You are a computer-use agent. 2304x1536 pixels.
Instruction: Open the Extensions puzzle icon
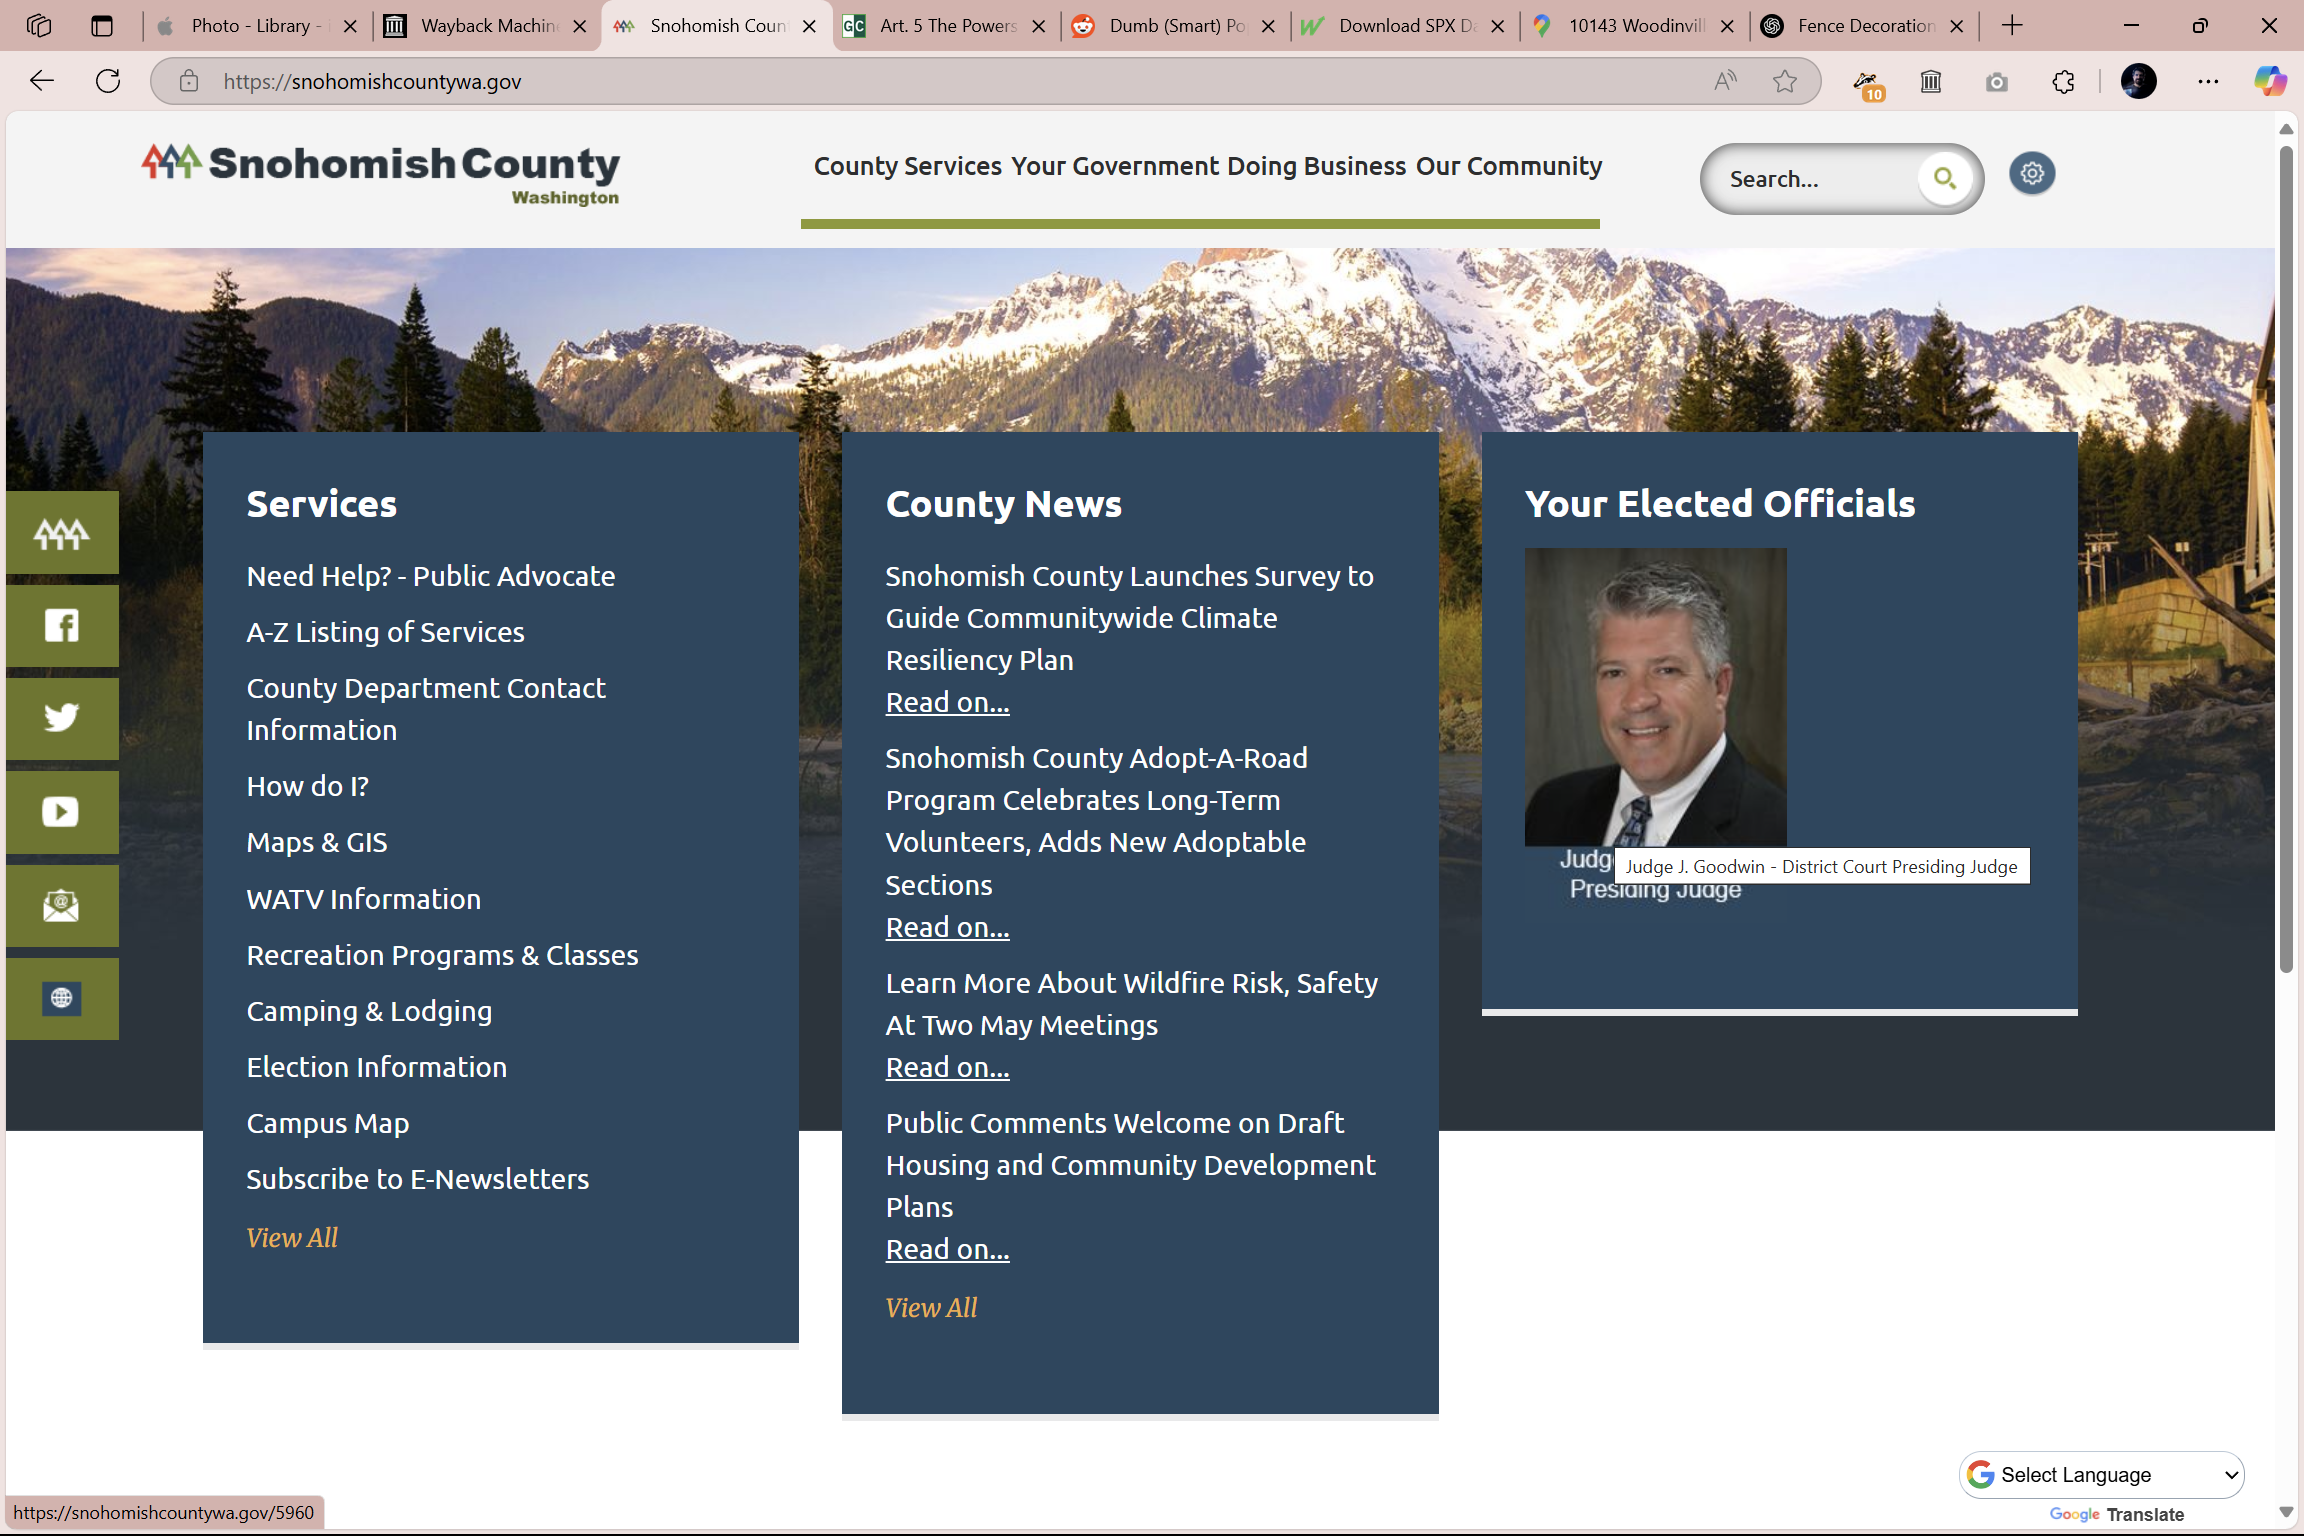[x=2063, y=81]
